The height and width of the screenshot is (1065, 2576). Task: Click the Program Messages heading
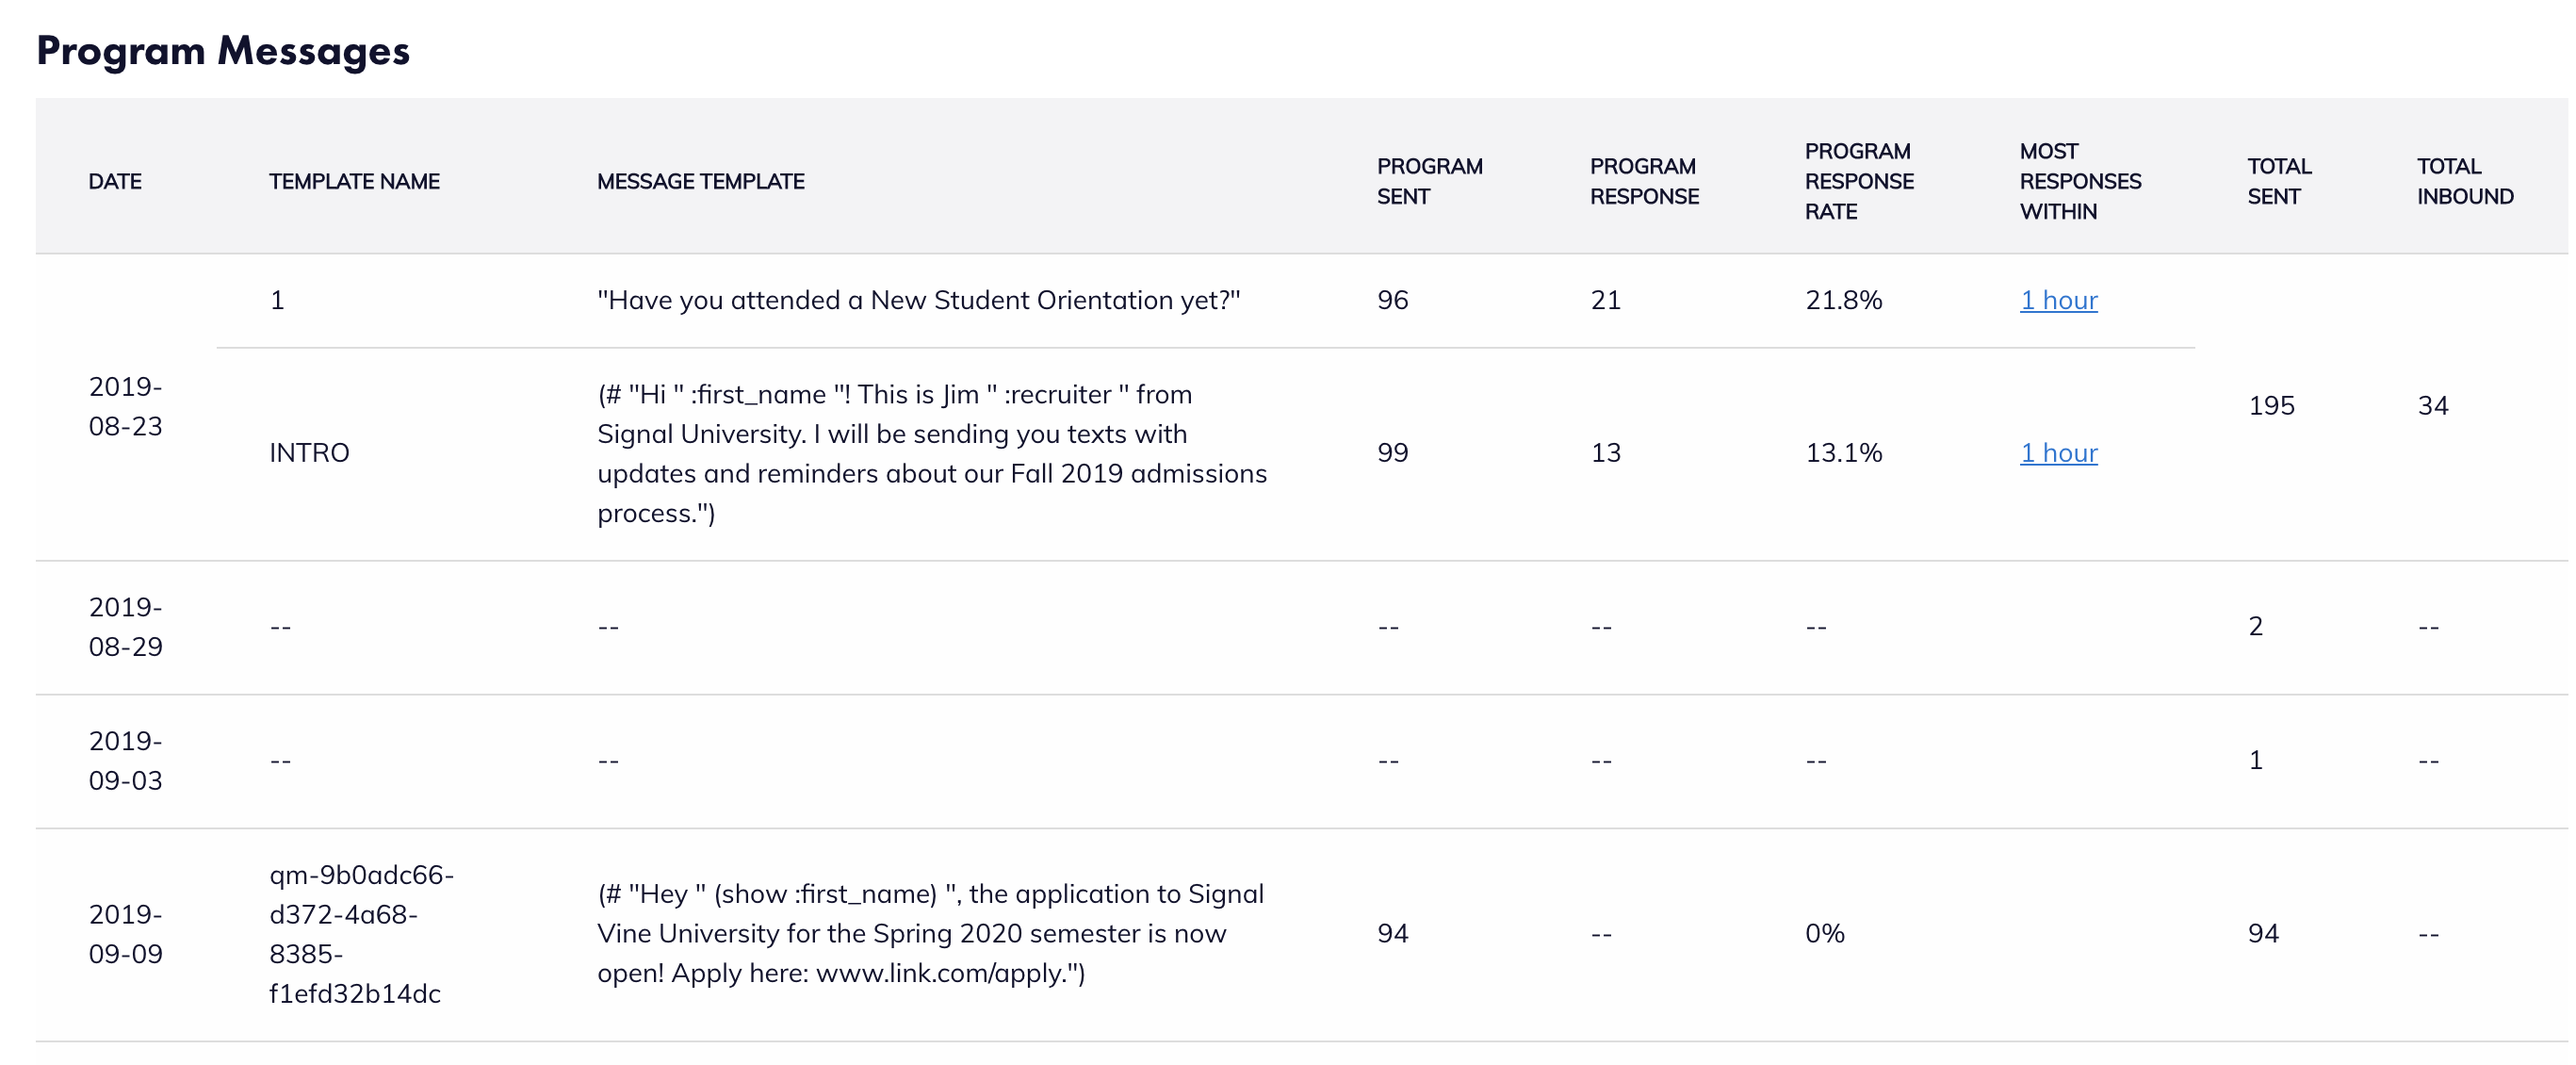[222, 50]
